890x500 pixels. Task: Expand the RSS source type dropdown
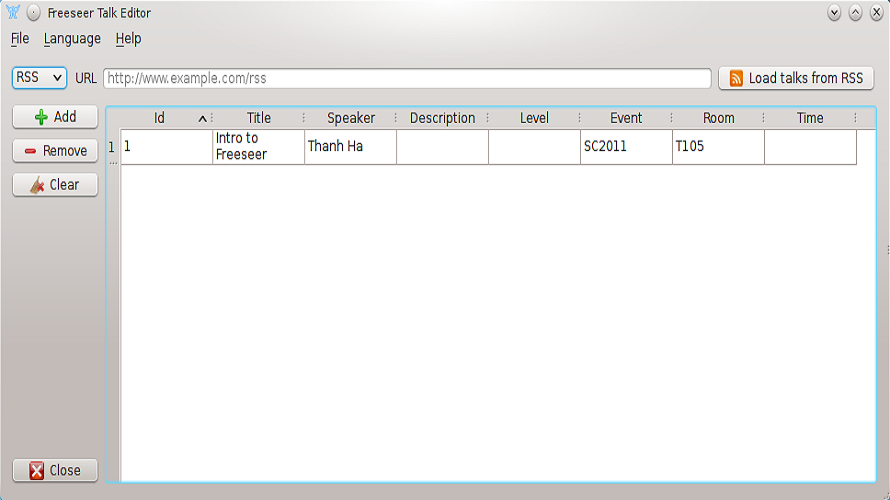[x=39, y=78]
